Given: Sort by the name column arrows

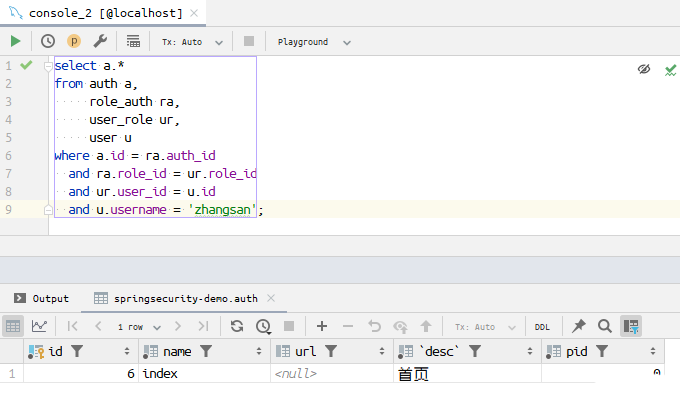Looking at the screenshot, I should coord(259,351).
